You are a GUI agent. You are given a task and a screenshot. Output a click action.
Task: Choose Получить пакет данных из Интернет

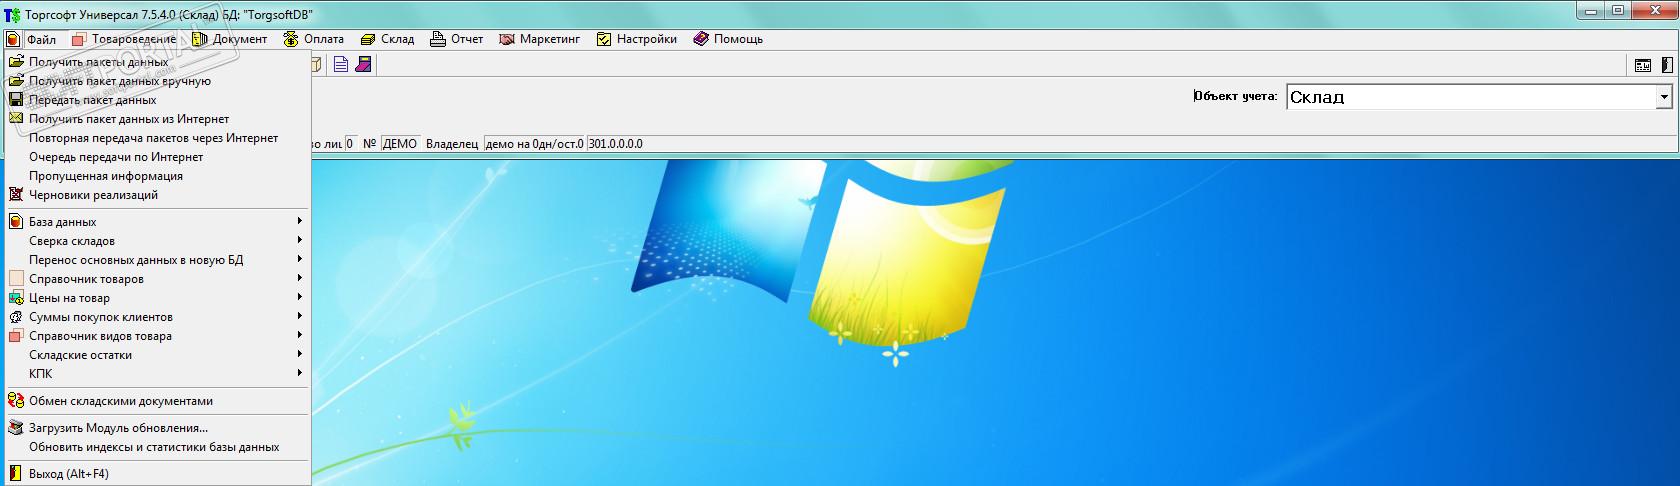point(157,119)
